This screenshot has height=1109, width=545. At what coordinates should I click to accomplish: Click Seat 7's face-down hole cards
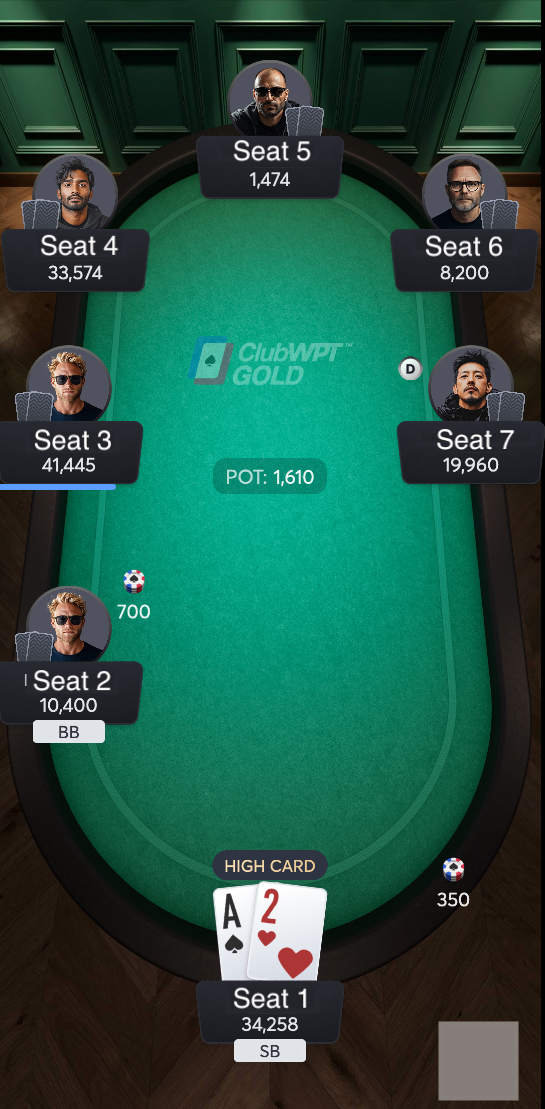tap(505, 406)
